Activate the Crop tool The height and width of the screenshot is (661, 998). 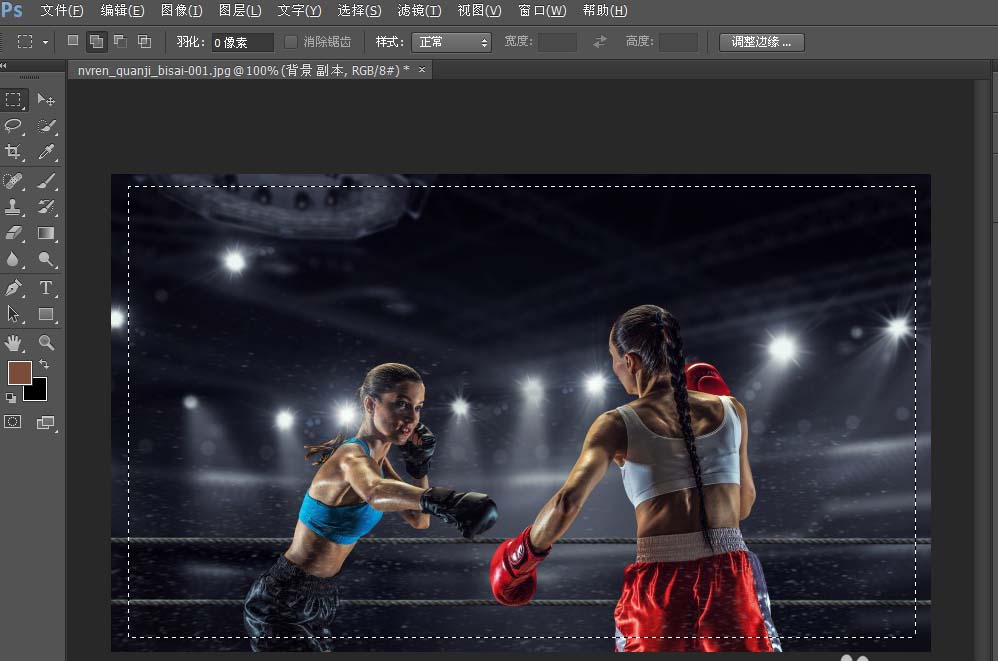point(14,153)
